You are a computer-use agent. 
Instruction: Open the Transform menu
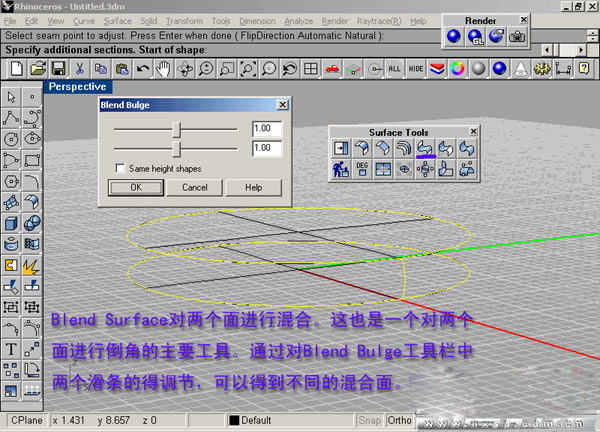click(x=183, y=20)
